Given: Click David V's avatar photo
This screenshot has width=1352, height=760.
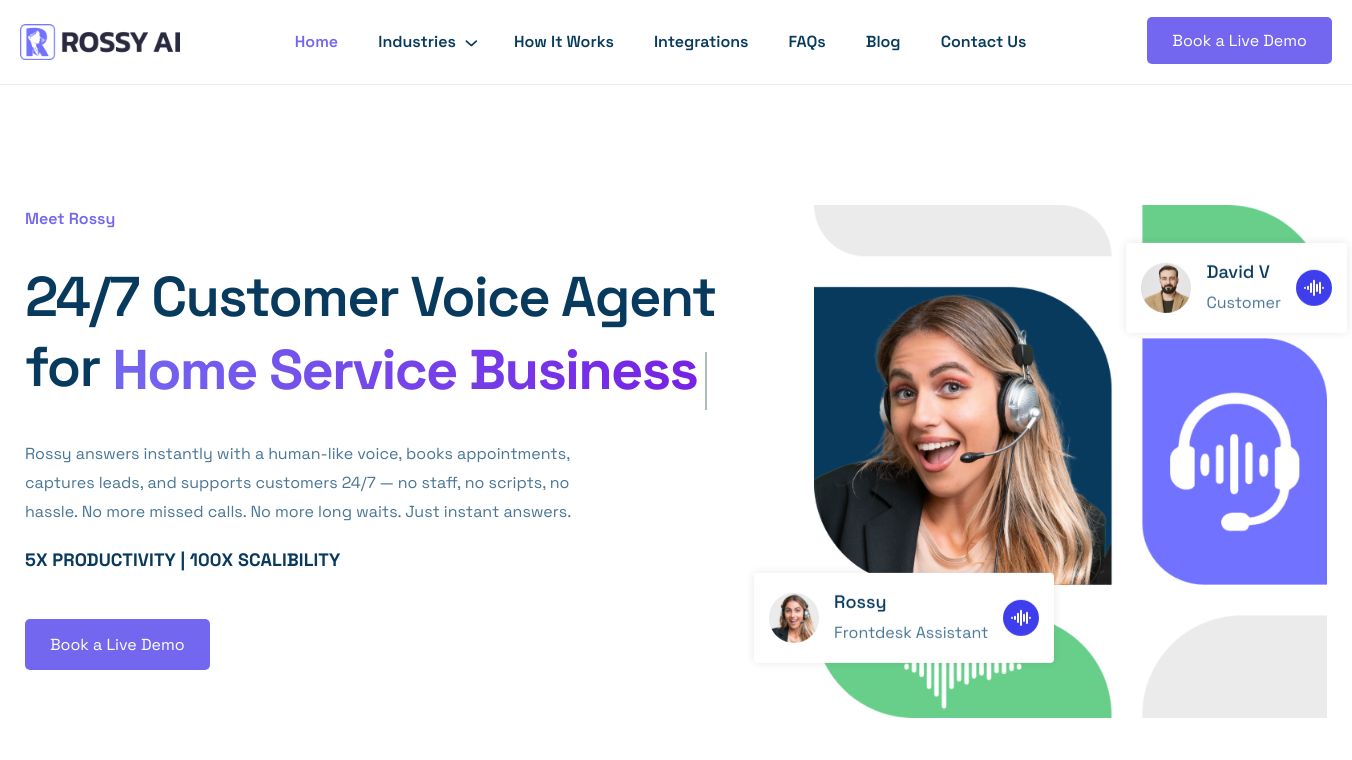Looking at the screenshot, I should (x=1166, y=288).
